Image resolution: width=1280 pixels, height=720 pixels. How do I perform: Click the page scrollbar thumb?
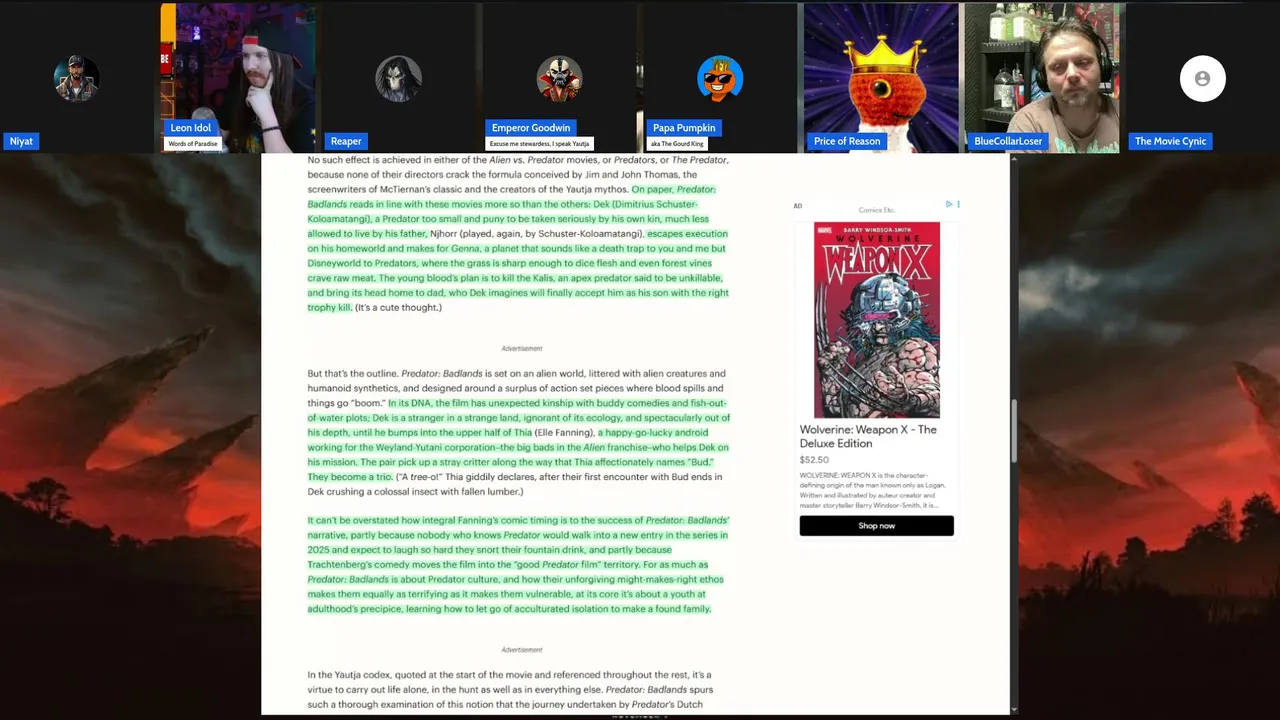1014,430
